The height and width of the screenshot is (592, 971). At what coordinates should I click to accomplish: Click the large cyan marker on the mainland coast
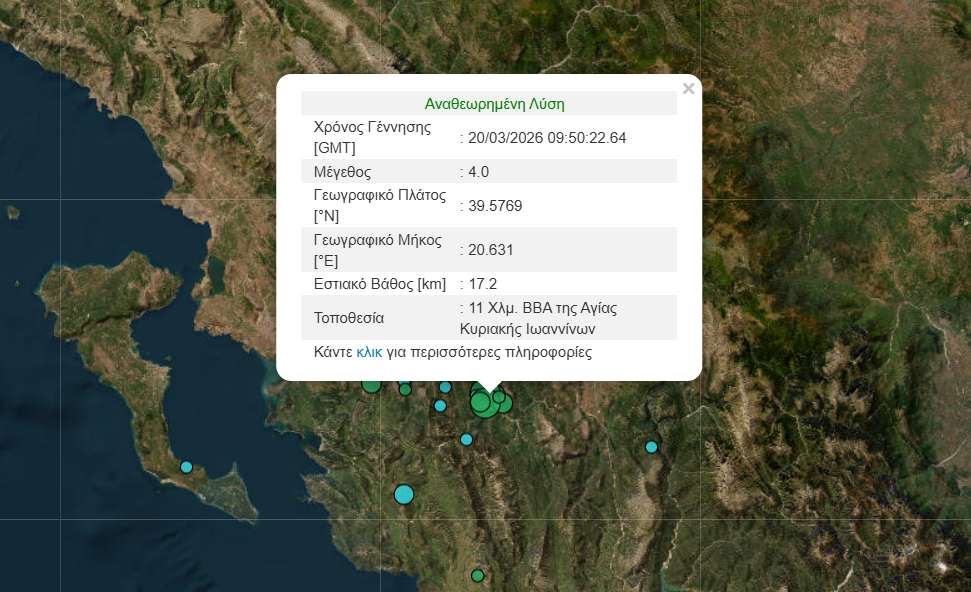click(404, 494)
